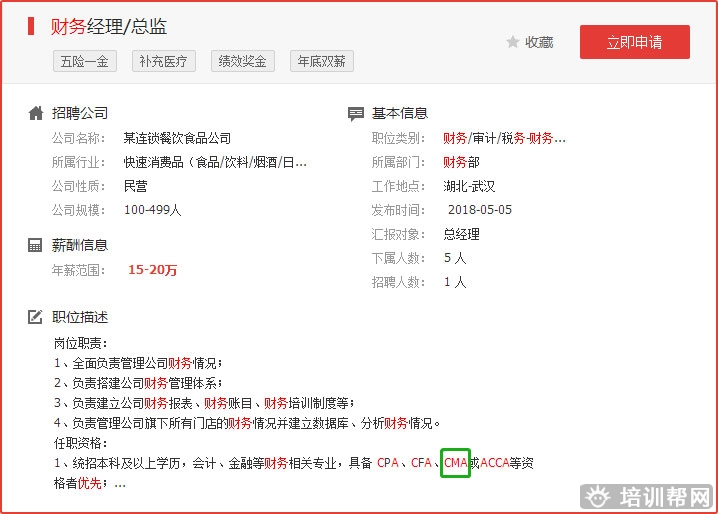The width and height of the screenshot is (718, 514).
Task: Click the star favorite icon
Action: (513, 42)
